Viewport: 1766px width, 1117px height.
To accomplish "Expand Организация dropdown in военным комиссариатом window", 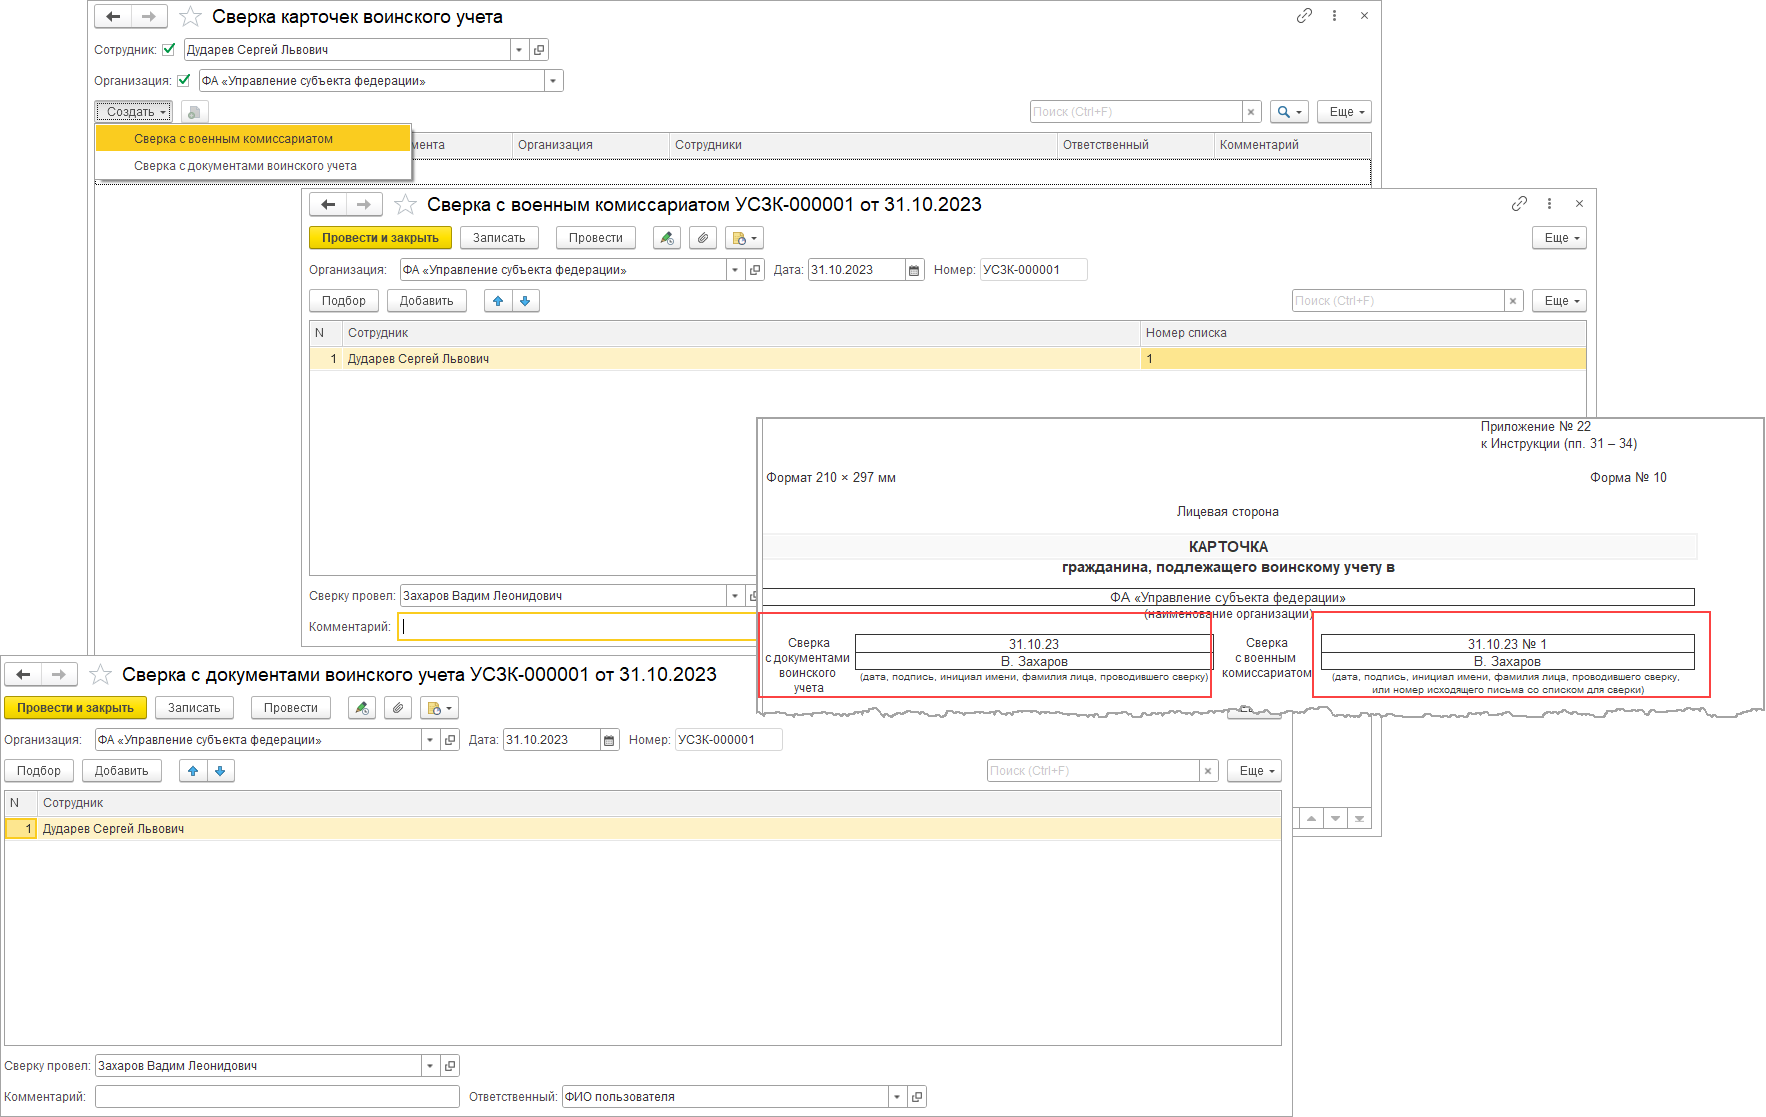I will click(x=735, y=270).
